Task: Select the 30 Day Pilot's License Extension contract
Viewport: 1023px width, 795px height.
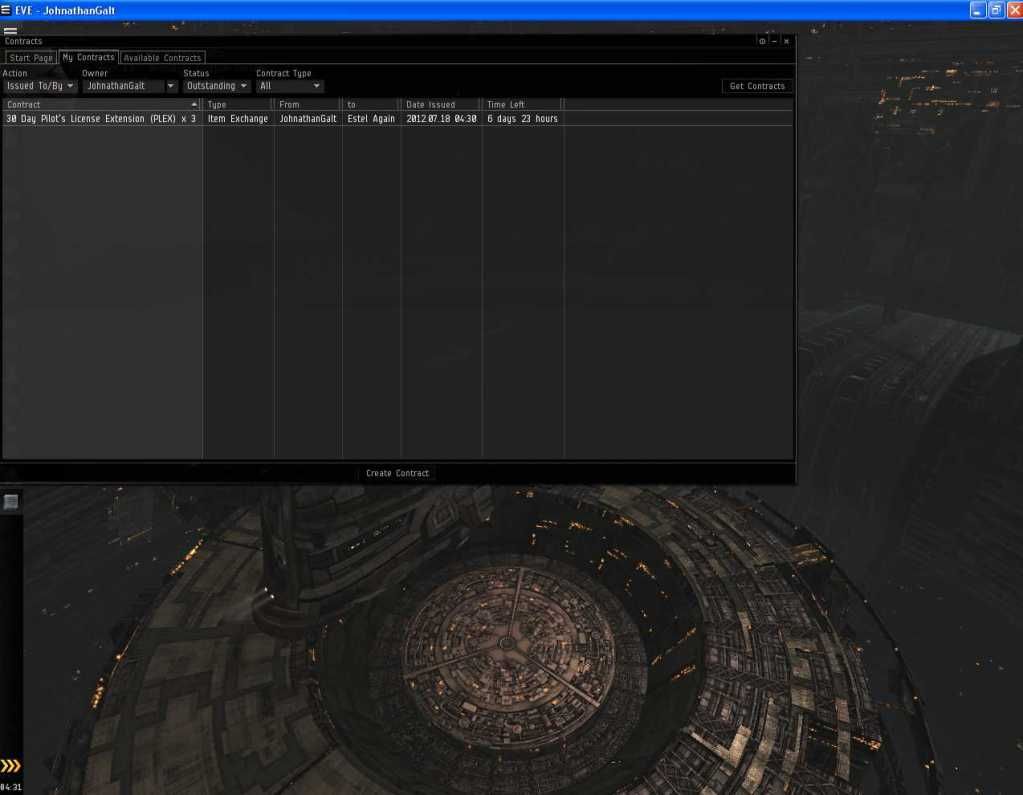Action: click(x=101, y=119)
